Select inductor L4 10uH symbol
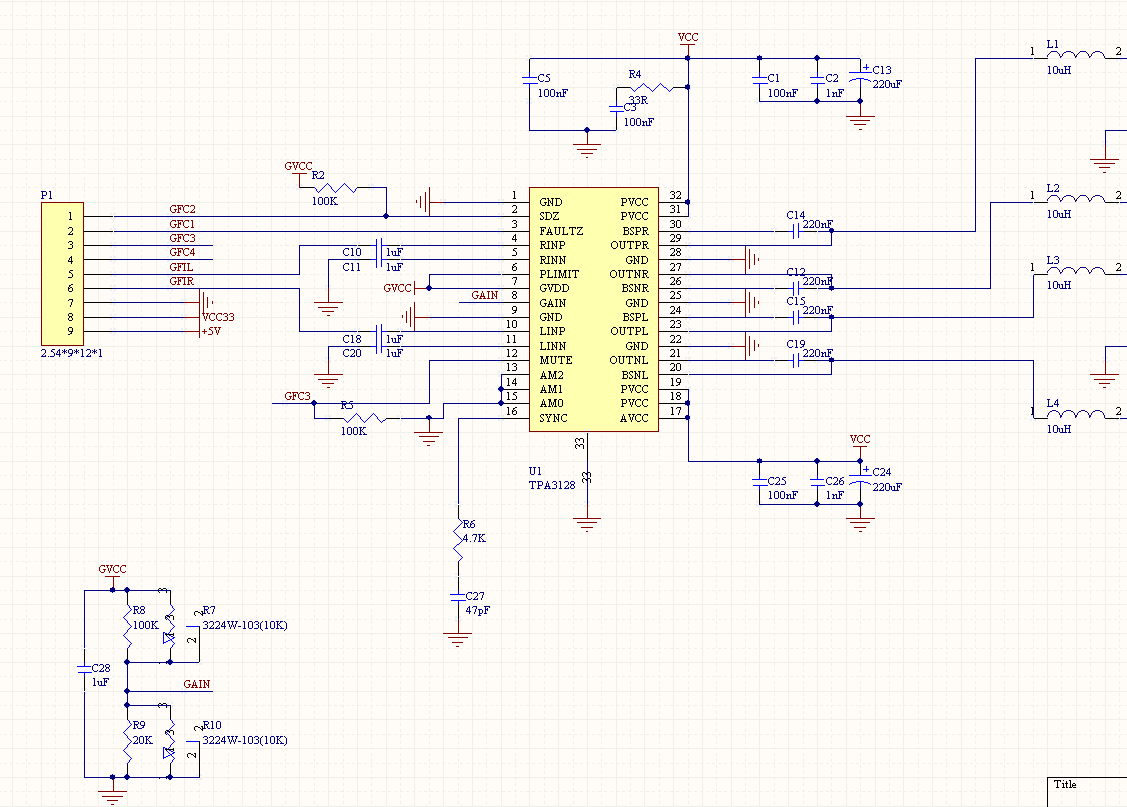 click(1076, 414)
